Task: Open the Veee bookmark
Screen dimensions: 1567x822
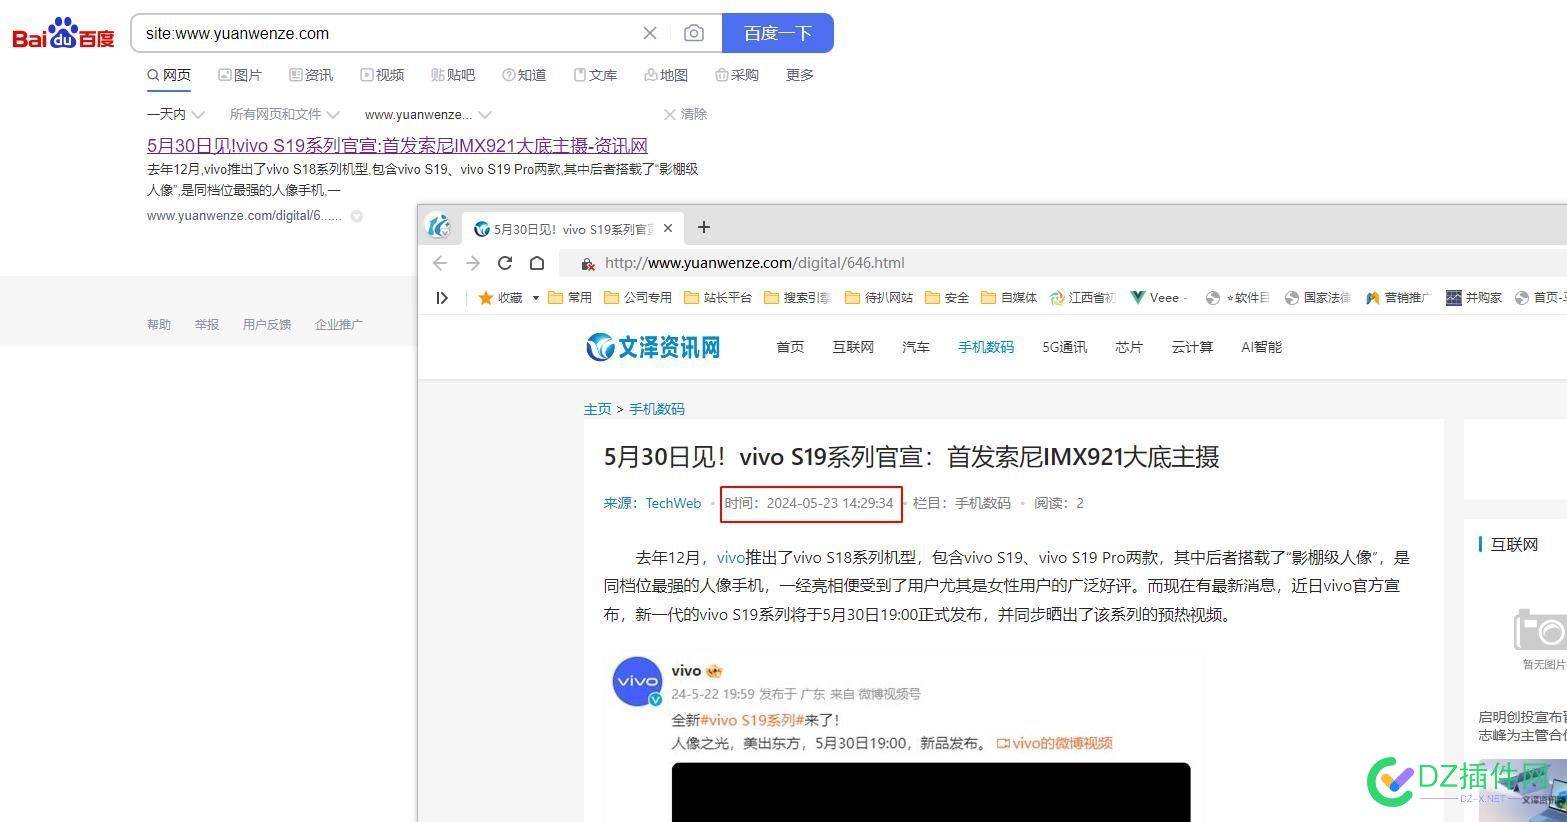Action: pos(1159,297)
